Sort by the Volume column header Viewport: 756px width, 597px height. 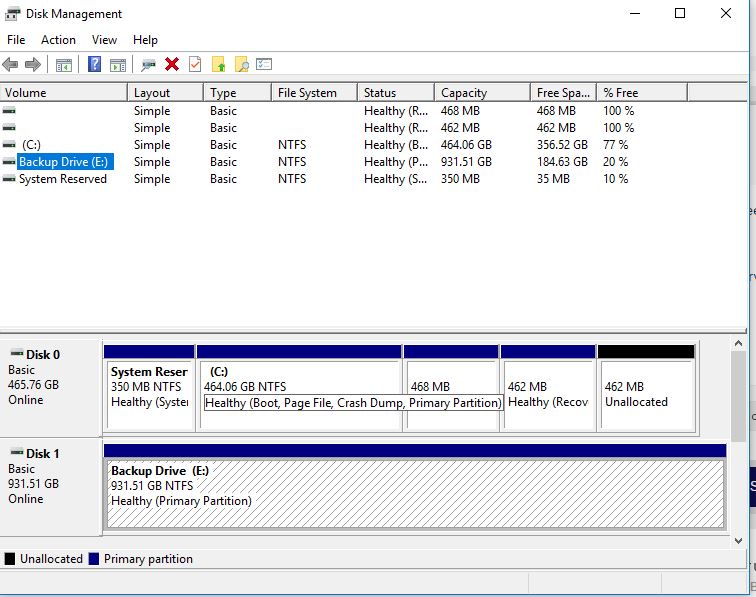click(x=64, y=93)
